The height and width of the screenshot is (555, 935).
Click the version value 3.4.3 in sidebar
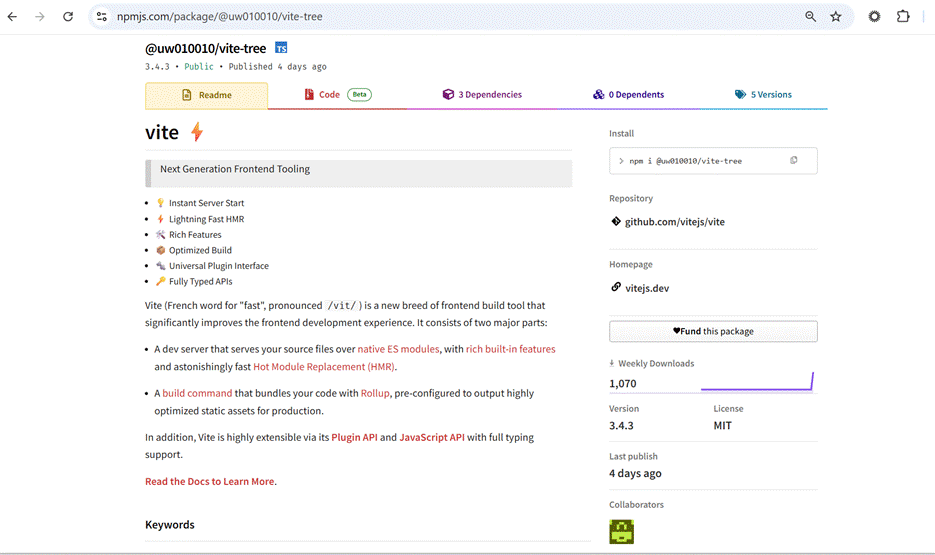tap(621, 426)
